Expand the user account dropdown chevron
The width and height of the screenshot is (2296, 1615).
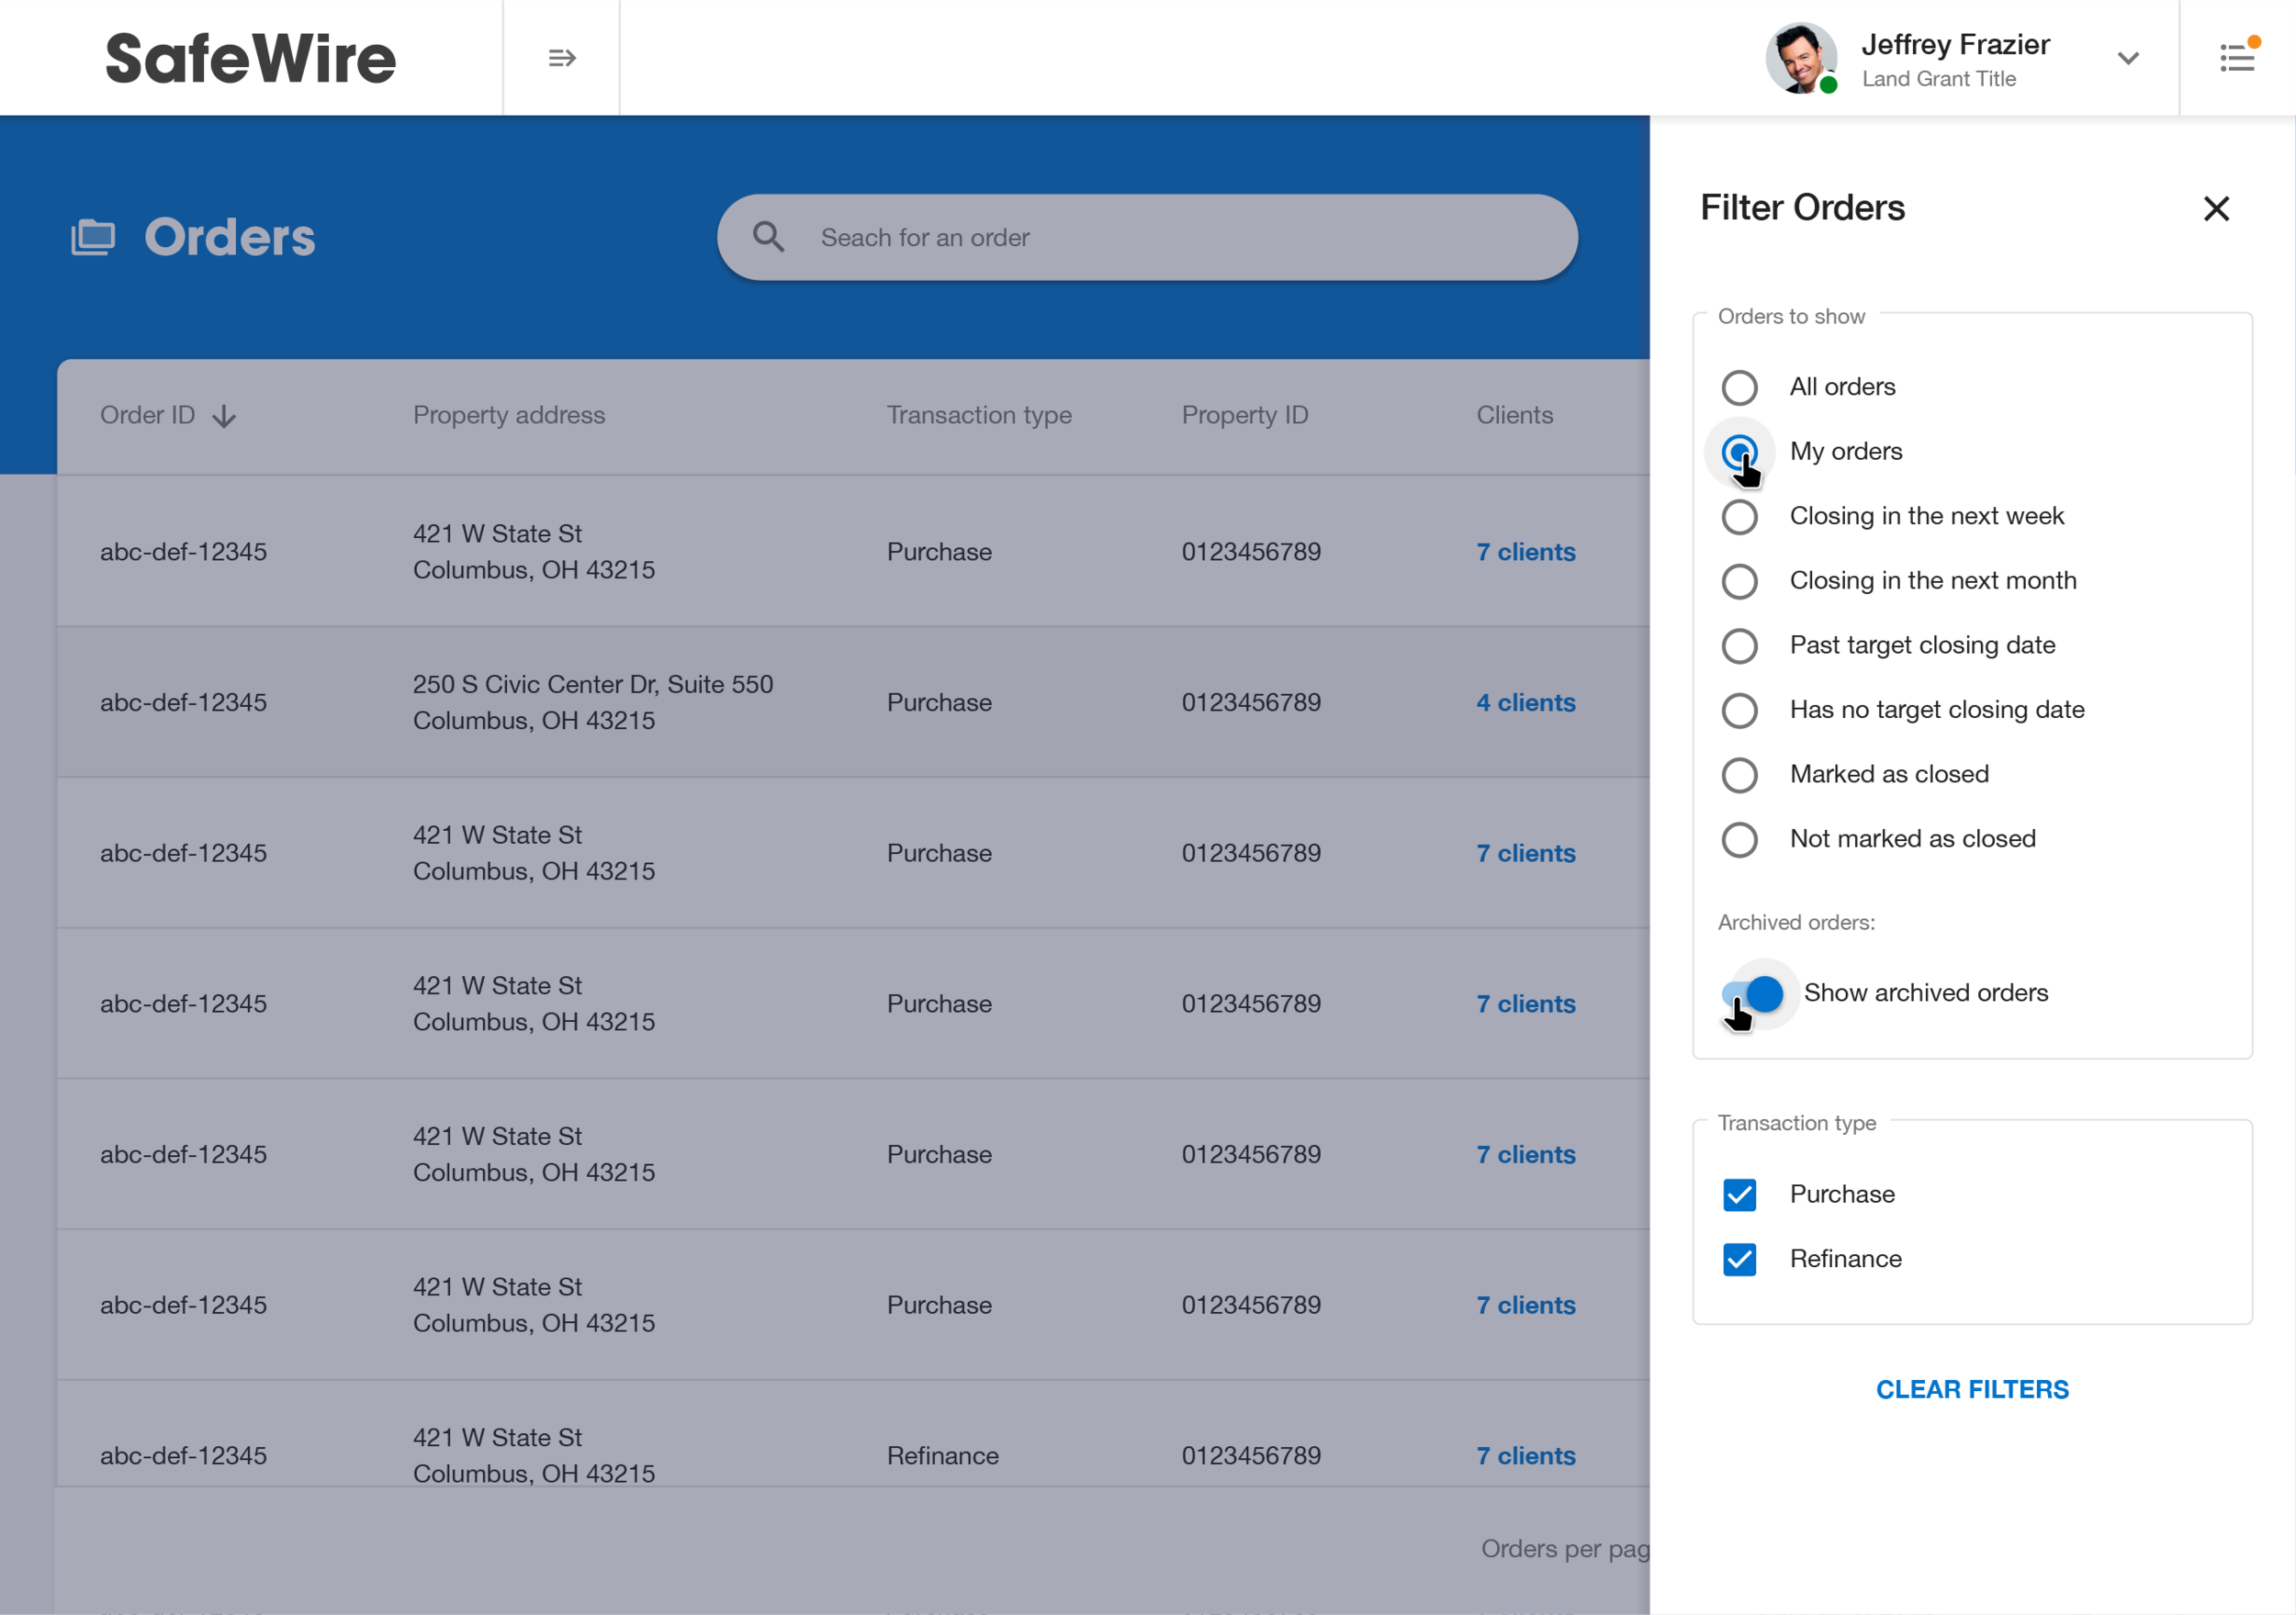[2128, 58]
